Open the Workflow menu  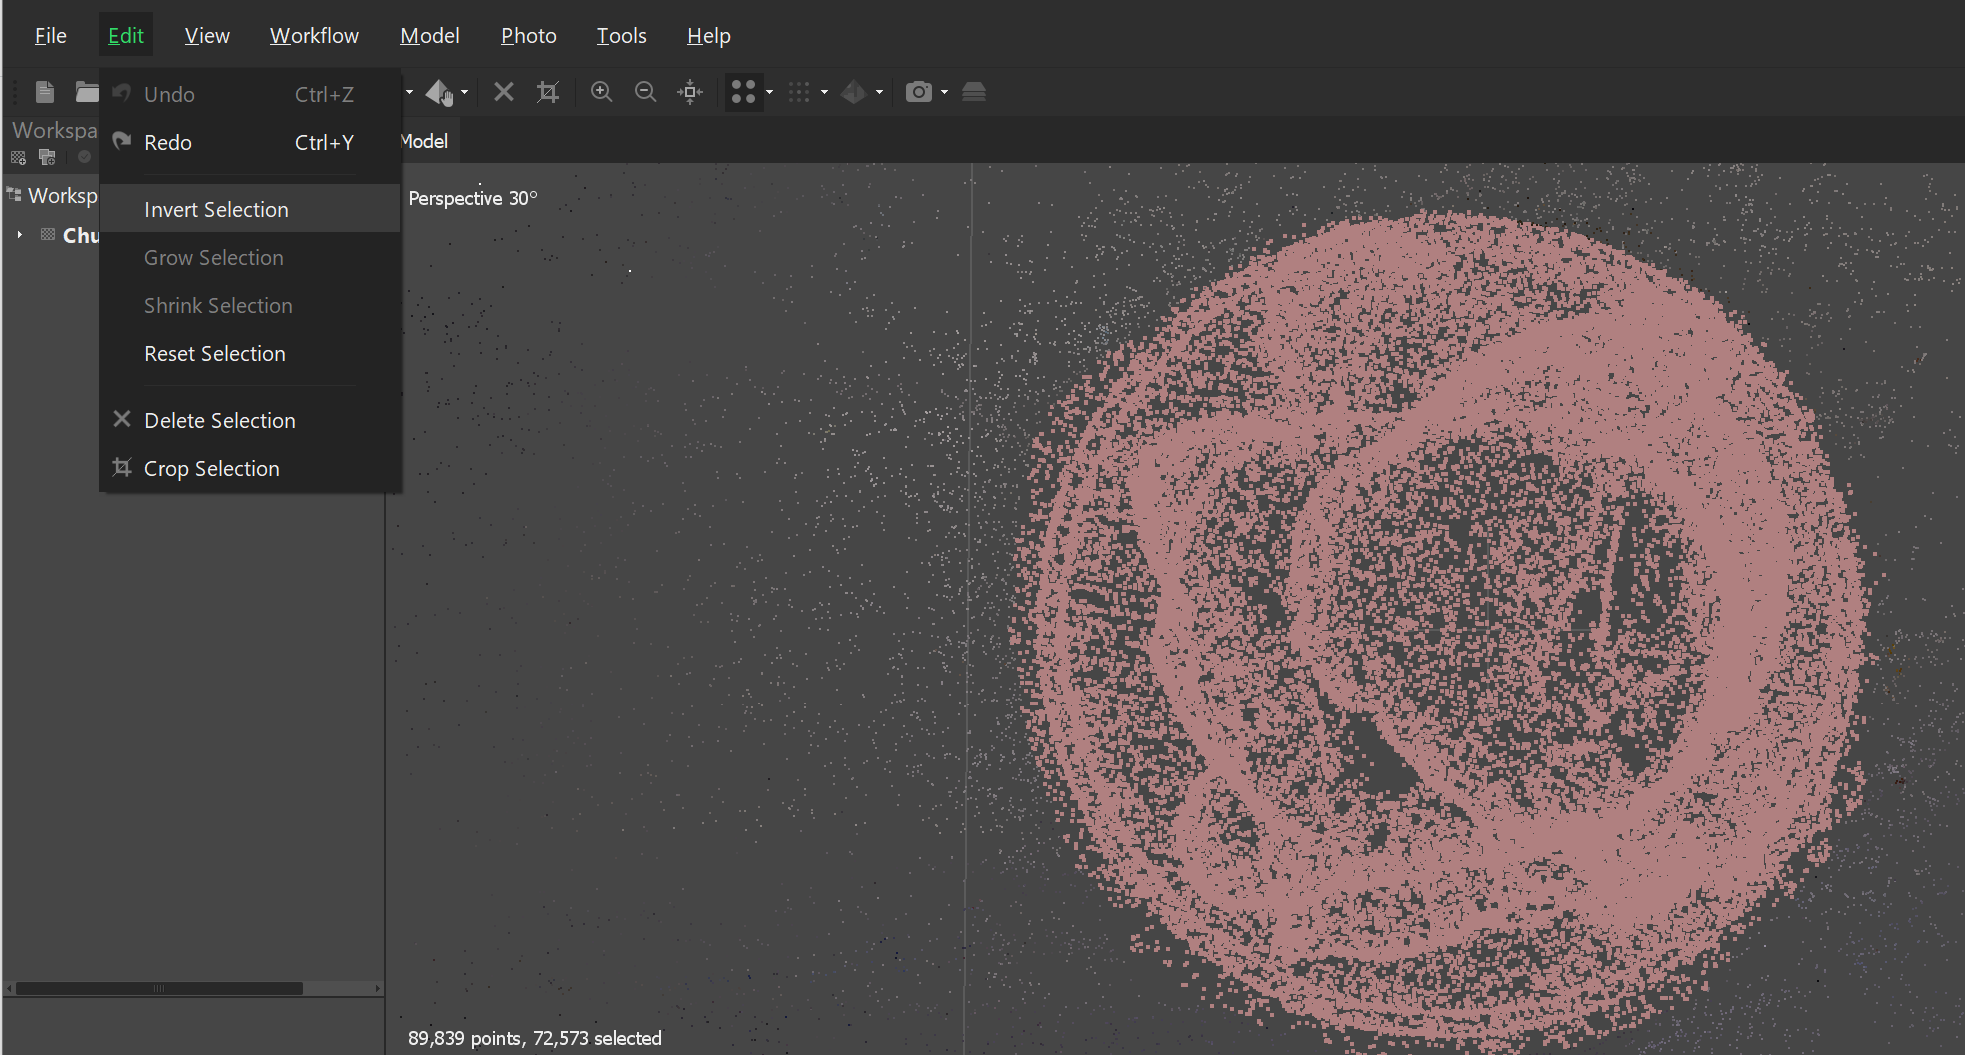coord(314,35)
